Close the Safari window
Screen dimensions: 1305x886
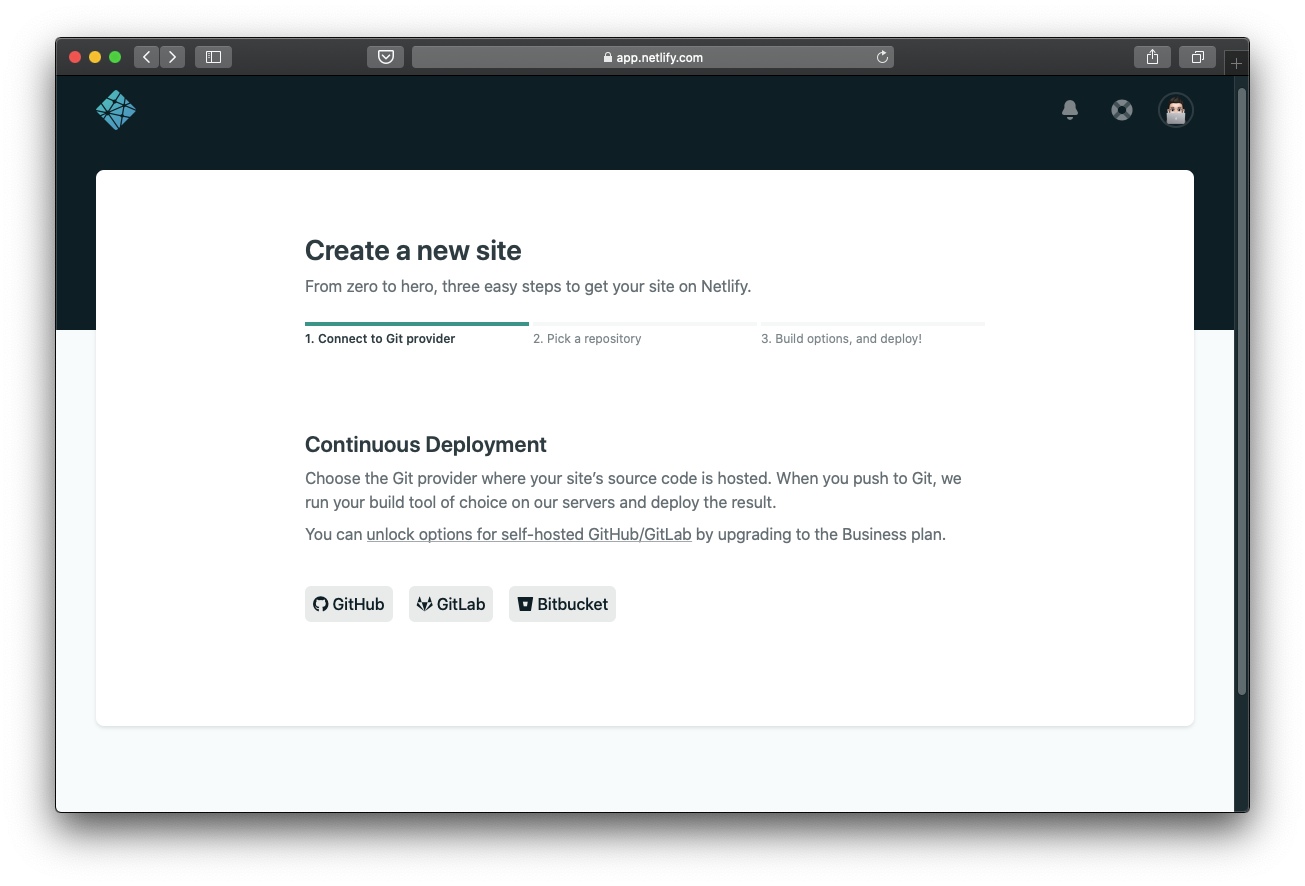click(x=75, y=57)
